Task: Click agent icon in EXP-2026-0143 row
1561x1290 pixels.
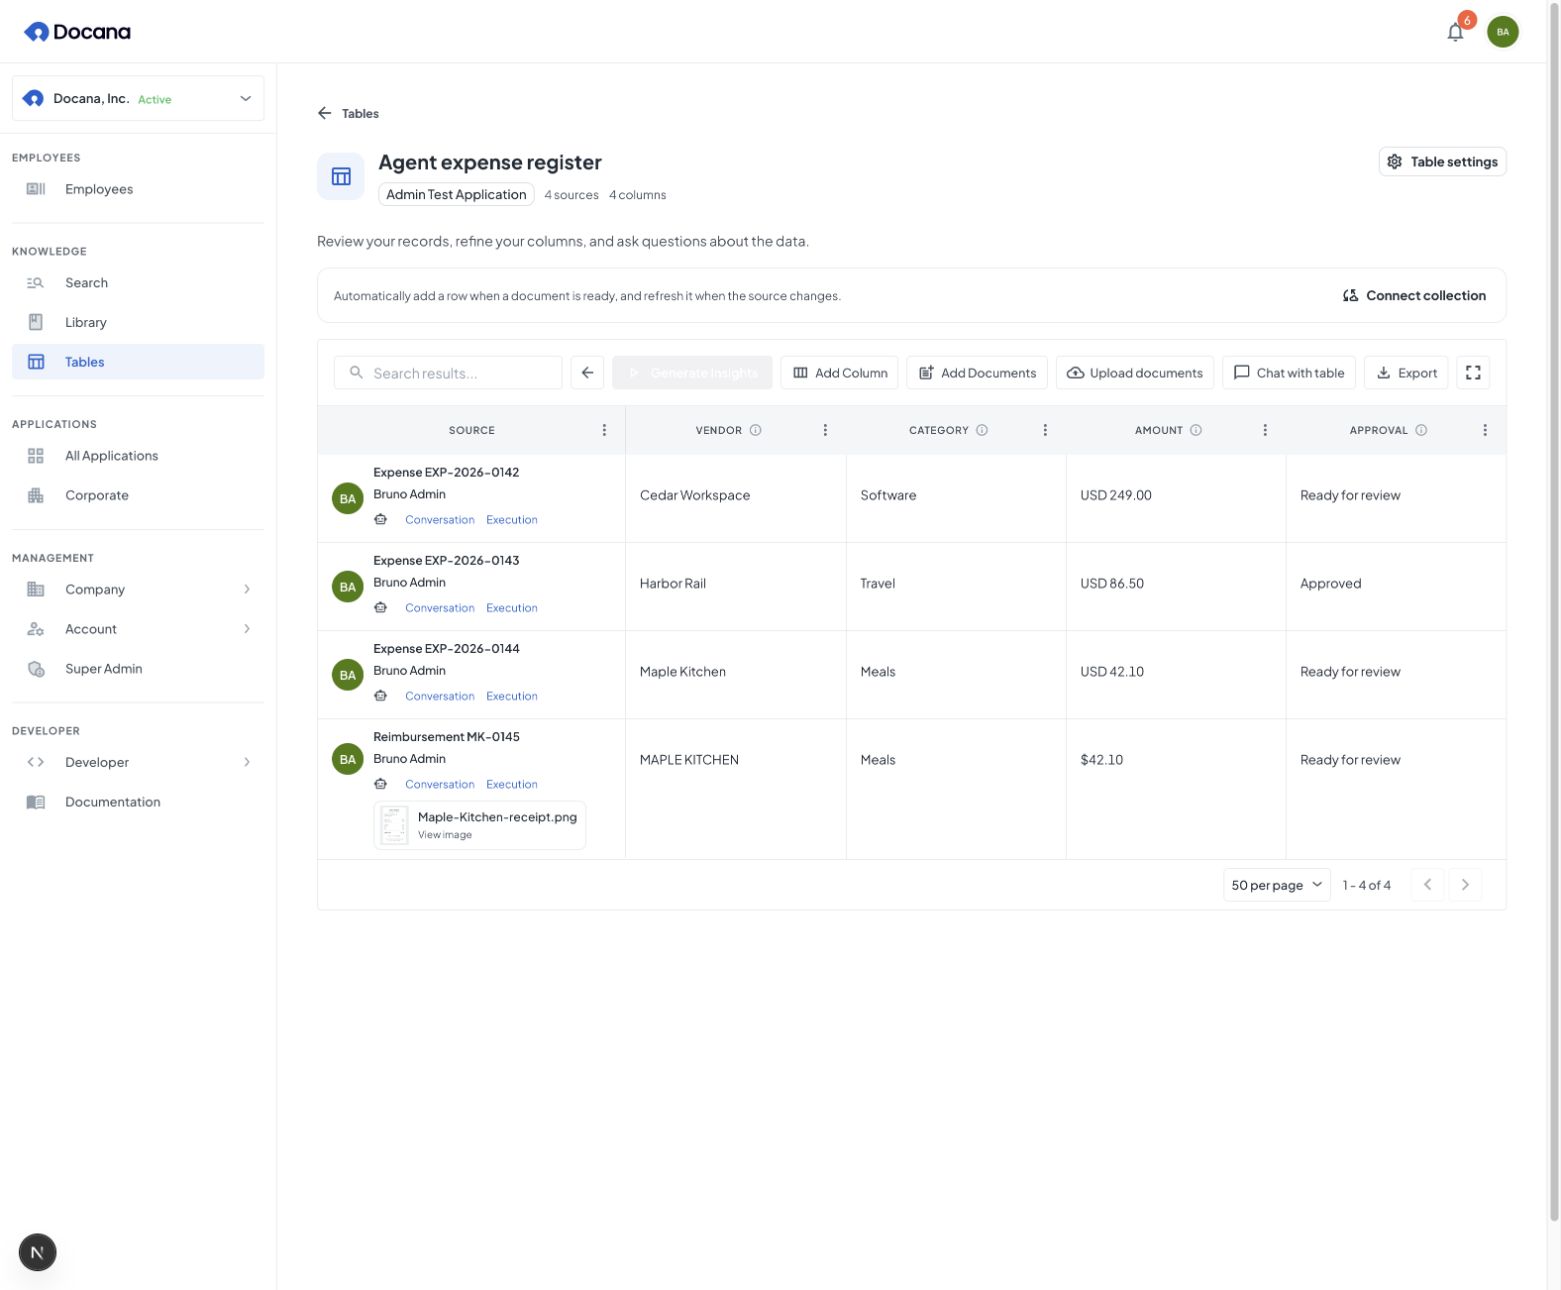Action: click(x=381, y=607)
